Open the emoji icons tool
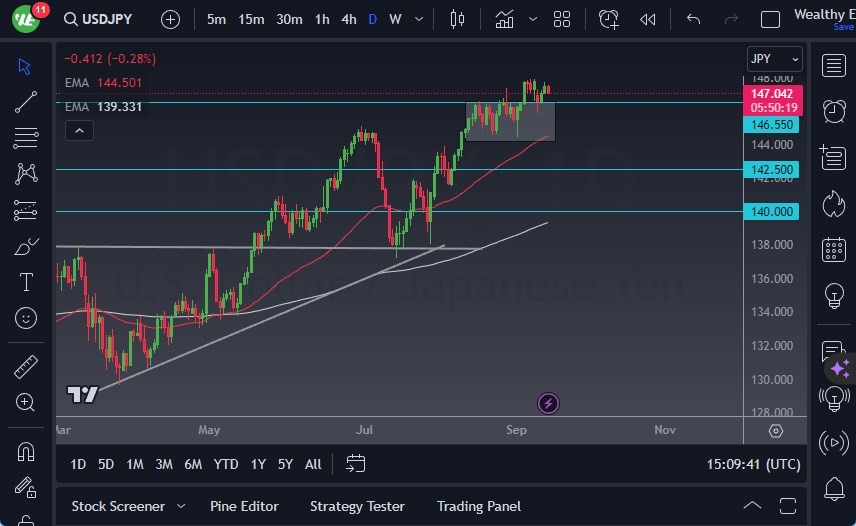Image resolution: width=856 pixels, height=526 pixels. pyautogui.click(x=26, y=319)
